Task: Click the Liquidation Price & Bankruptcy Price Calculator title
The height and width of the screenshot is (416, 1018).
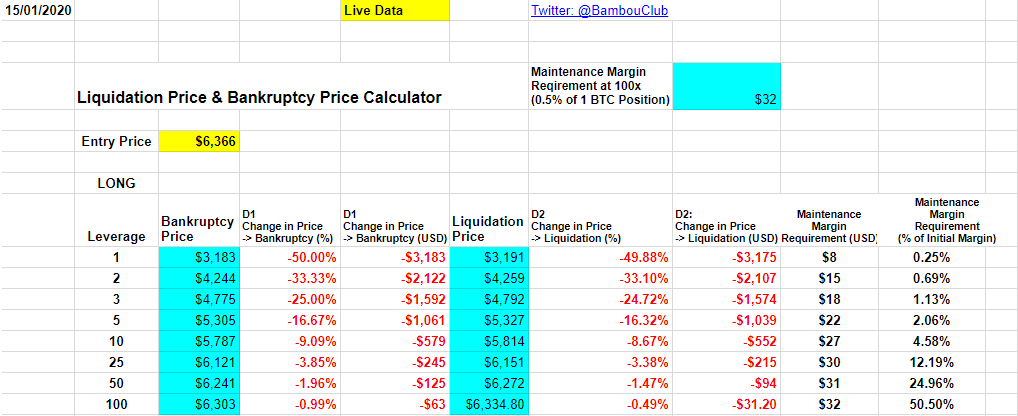Action: [259, 98]
